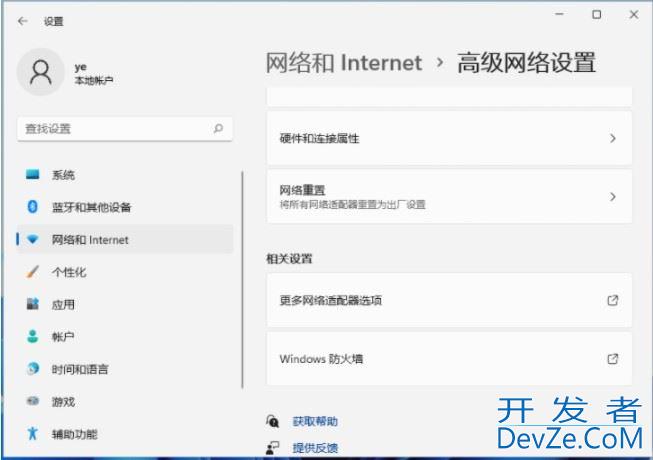Screen dimensions: 653x460
Task: Expand 硬件和连接属性 chevron arrow
Action: pyautogui.click(x=613, y=138)
